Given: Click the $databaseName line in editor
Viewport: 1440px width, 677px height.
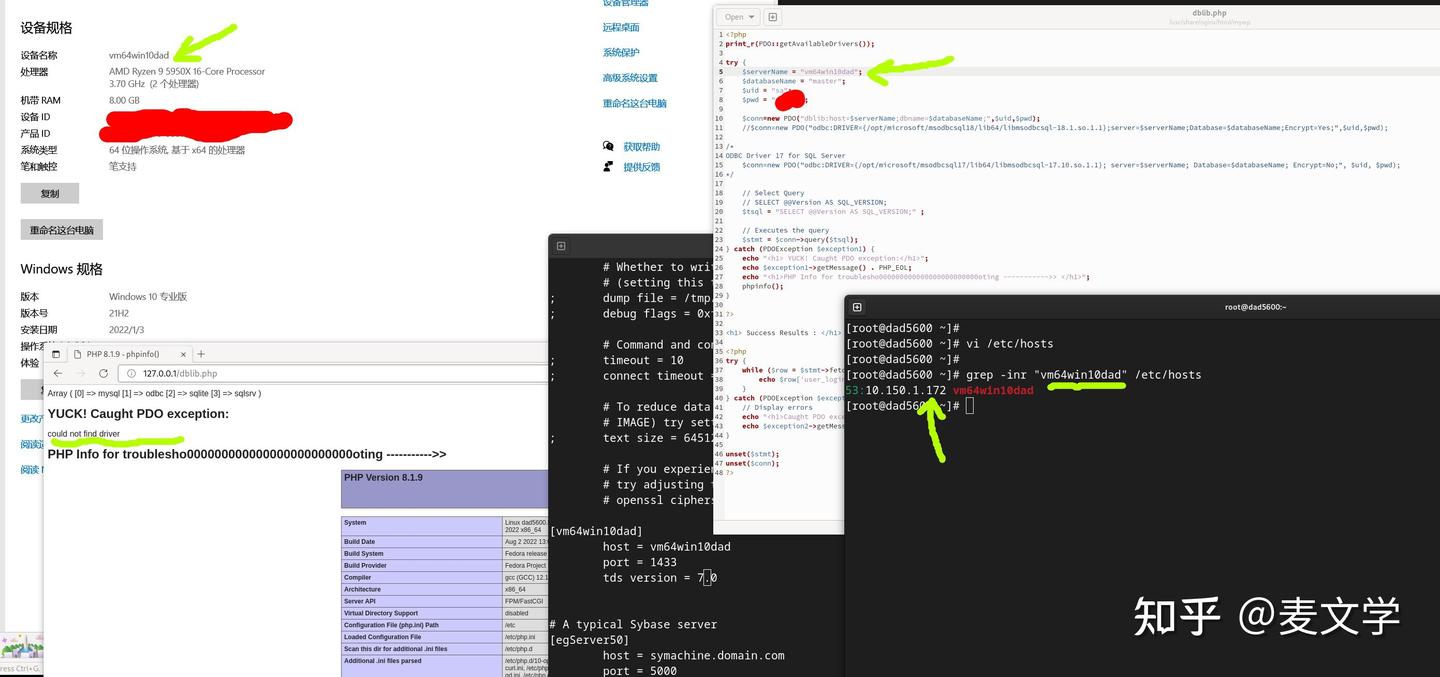Looking at the screenshot, I should click(792, 81).
